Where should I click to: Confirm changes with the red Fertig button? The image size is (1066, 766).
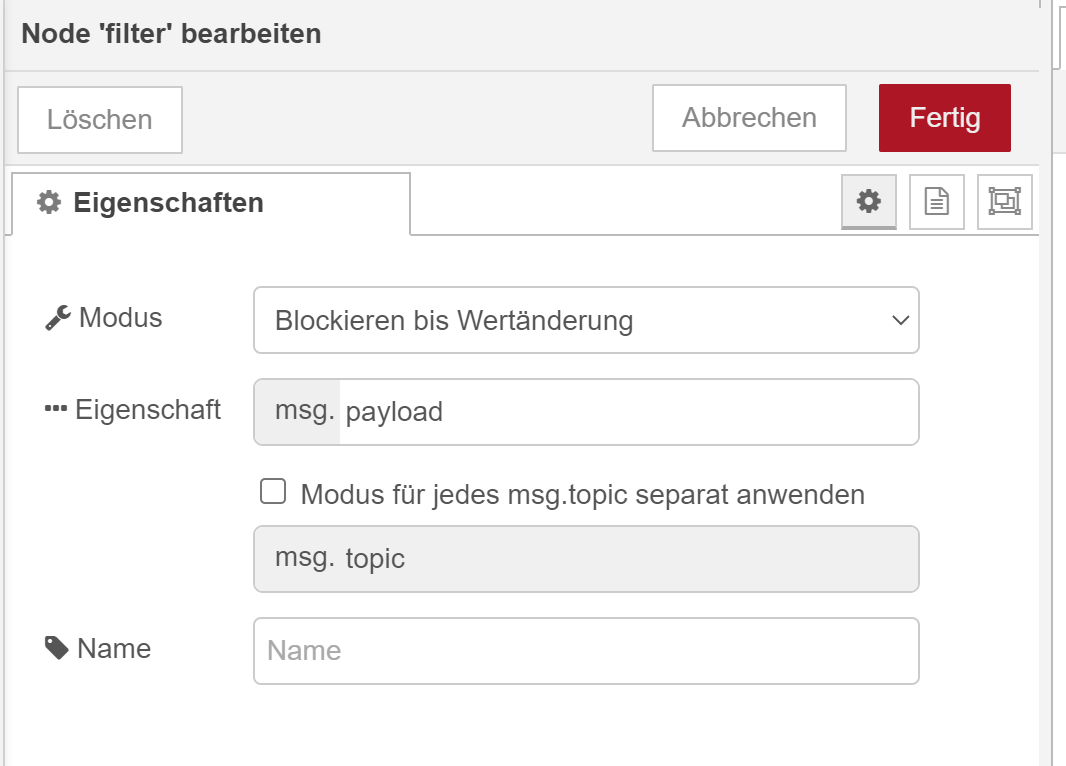point(944,118)
